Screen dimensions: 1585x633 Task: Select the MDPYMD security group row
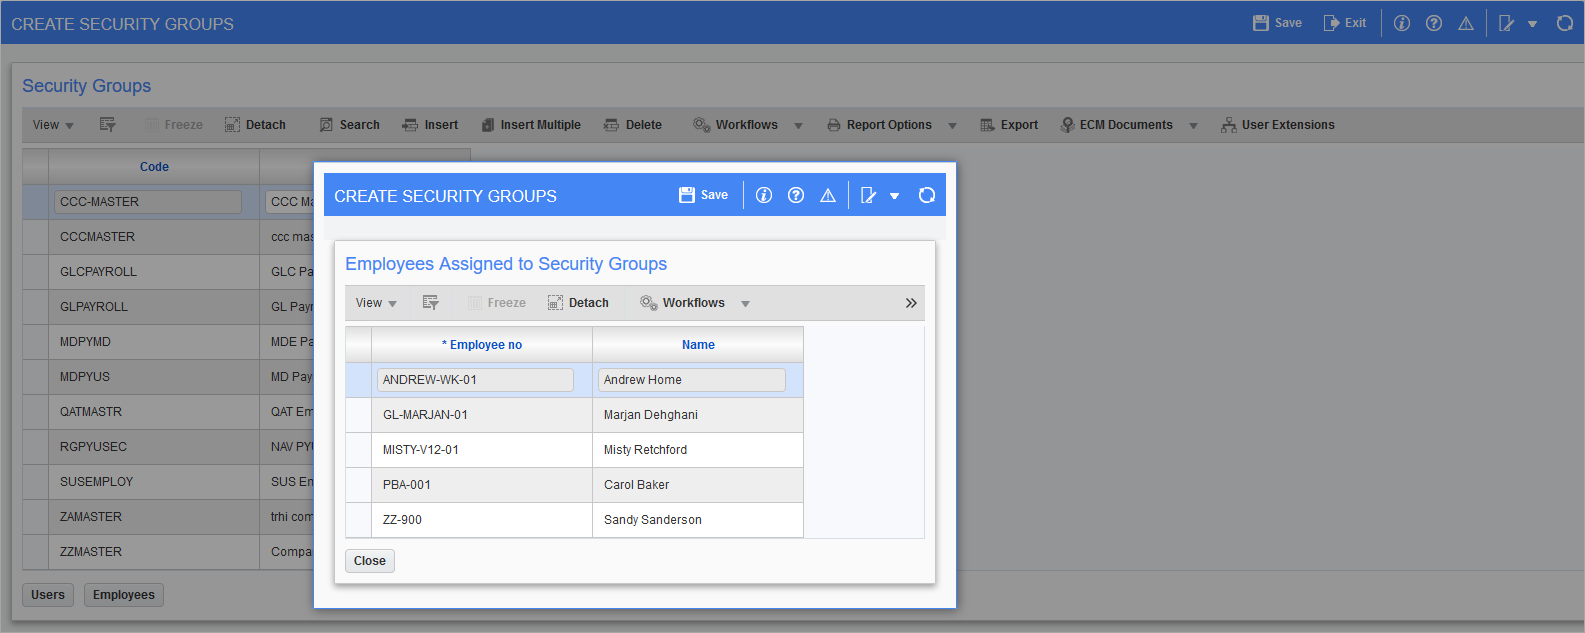[x=168, y=342]
